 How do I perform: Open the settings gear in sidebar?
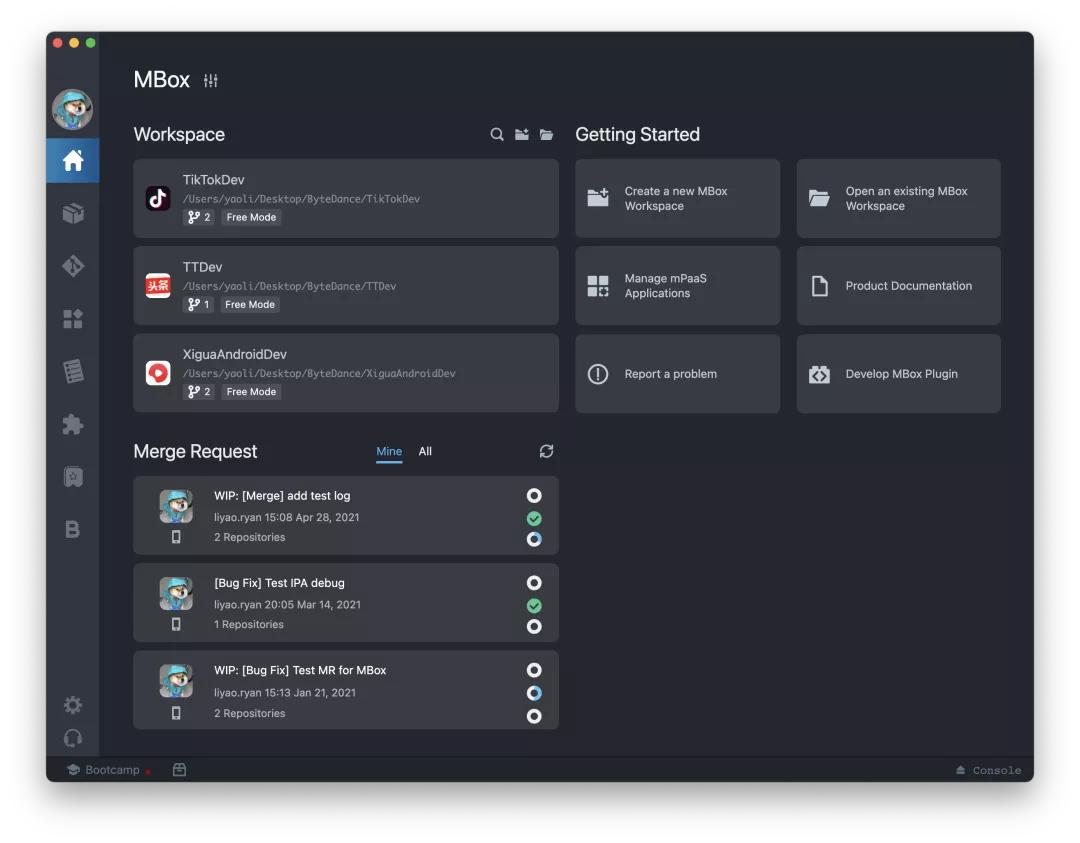click(73, 705)
